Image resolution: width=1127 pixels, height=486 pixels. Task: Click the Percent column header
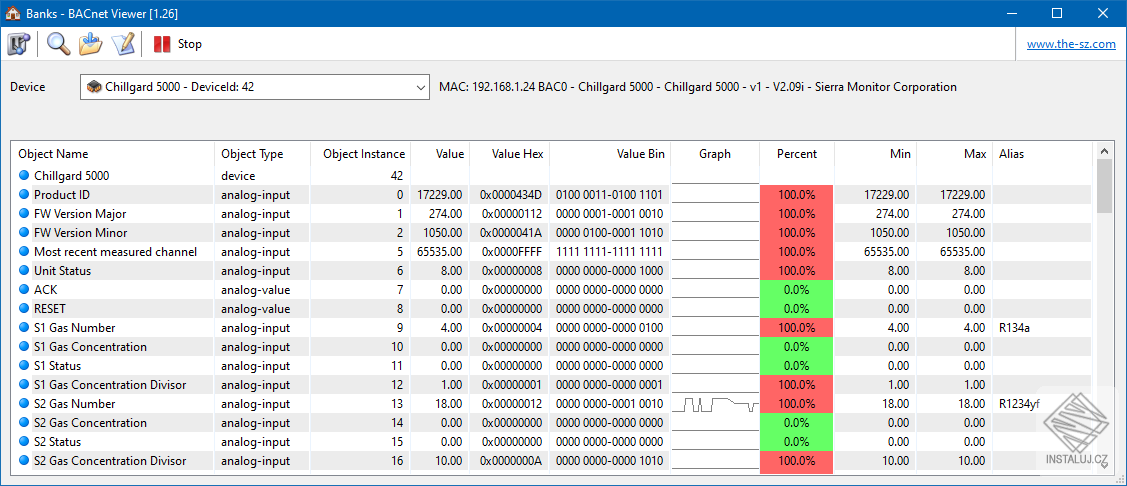pyautogui.click(x=796, y=154)
